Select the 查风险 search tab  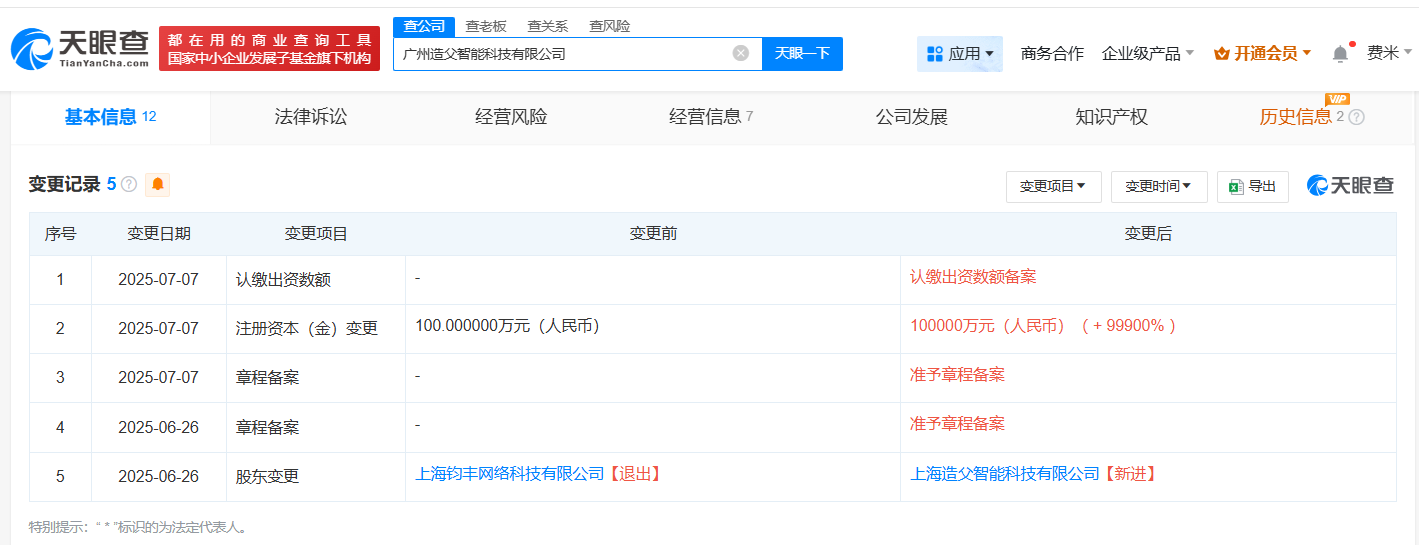610,26
